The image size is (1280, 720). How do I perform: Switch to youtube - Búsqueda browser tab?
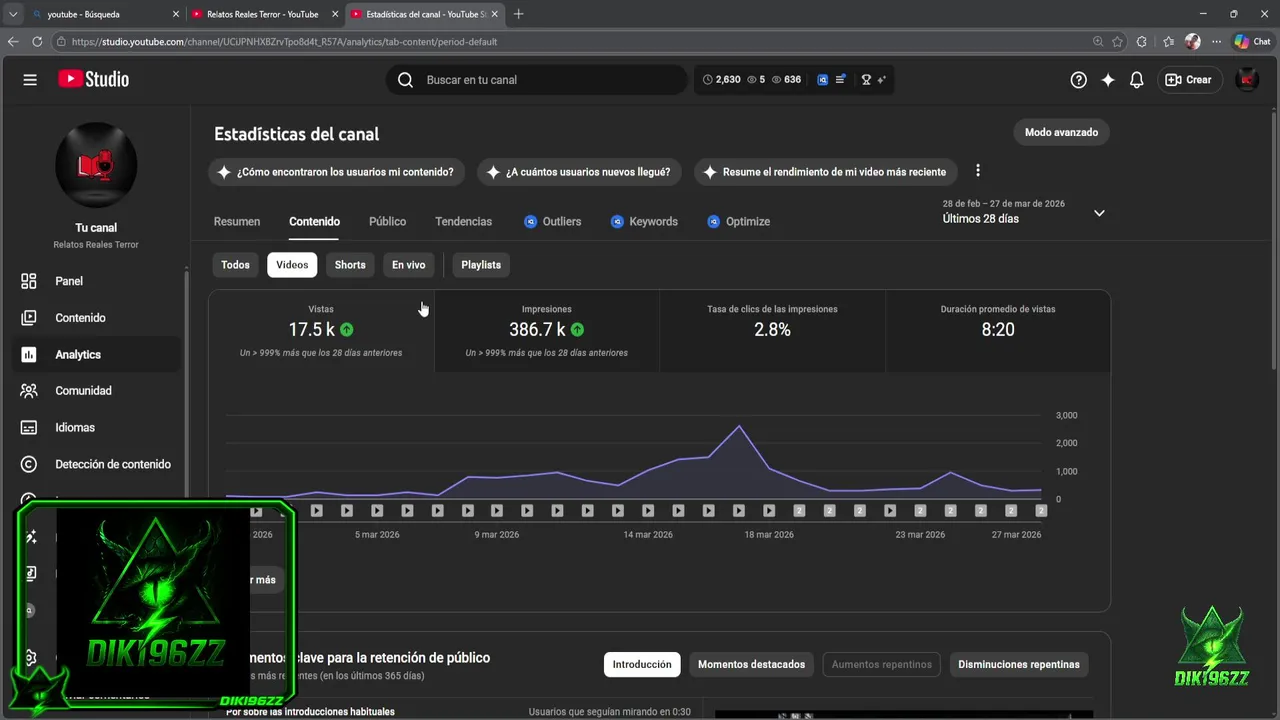(x=105, y=14)
